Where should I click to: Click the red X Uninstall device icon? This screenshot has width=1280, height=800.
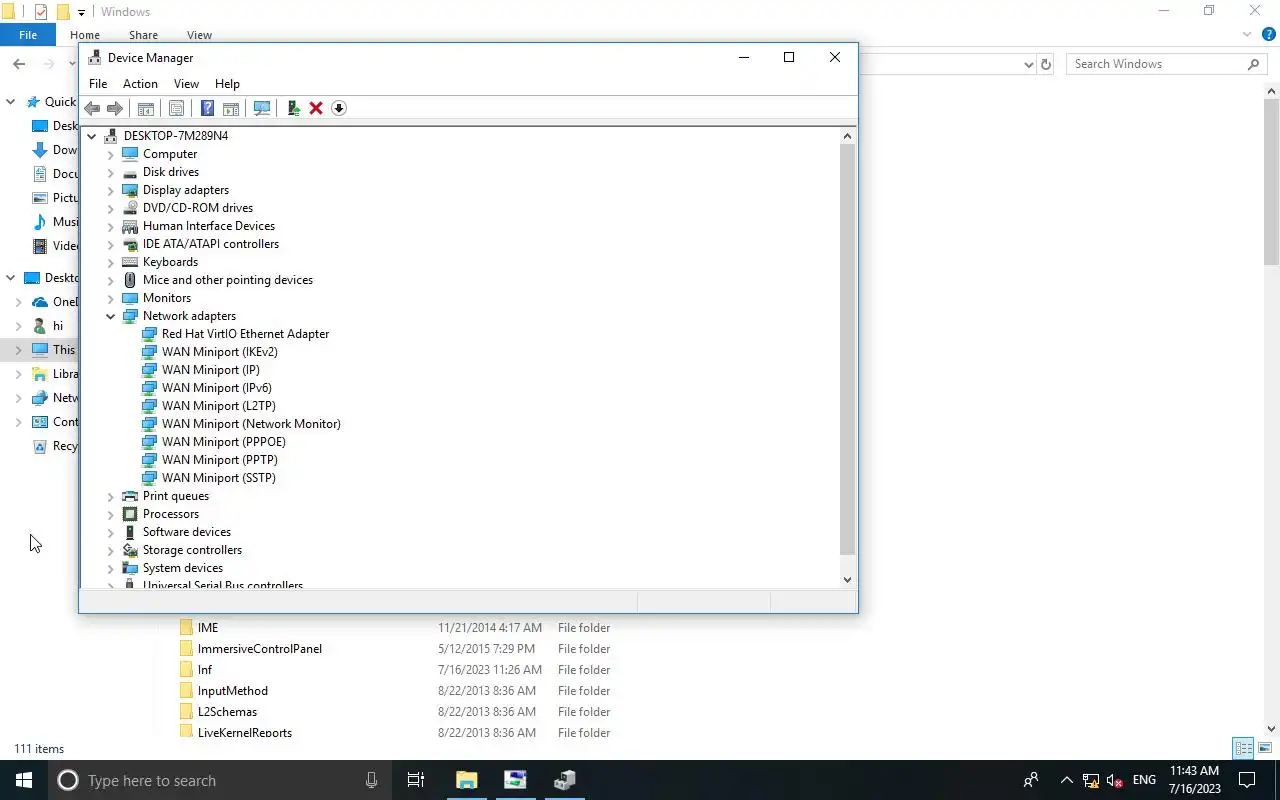coord(316,108)
